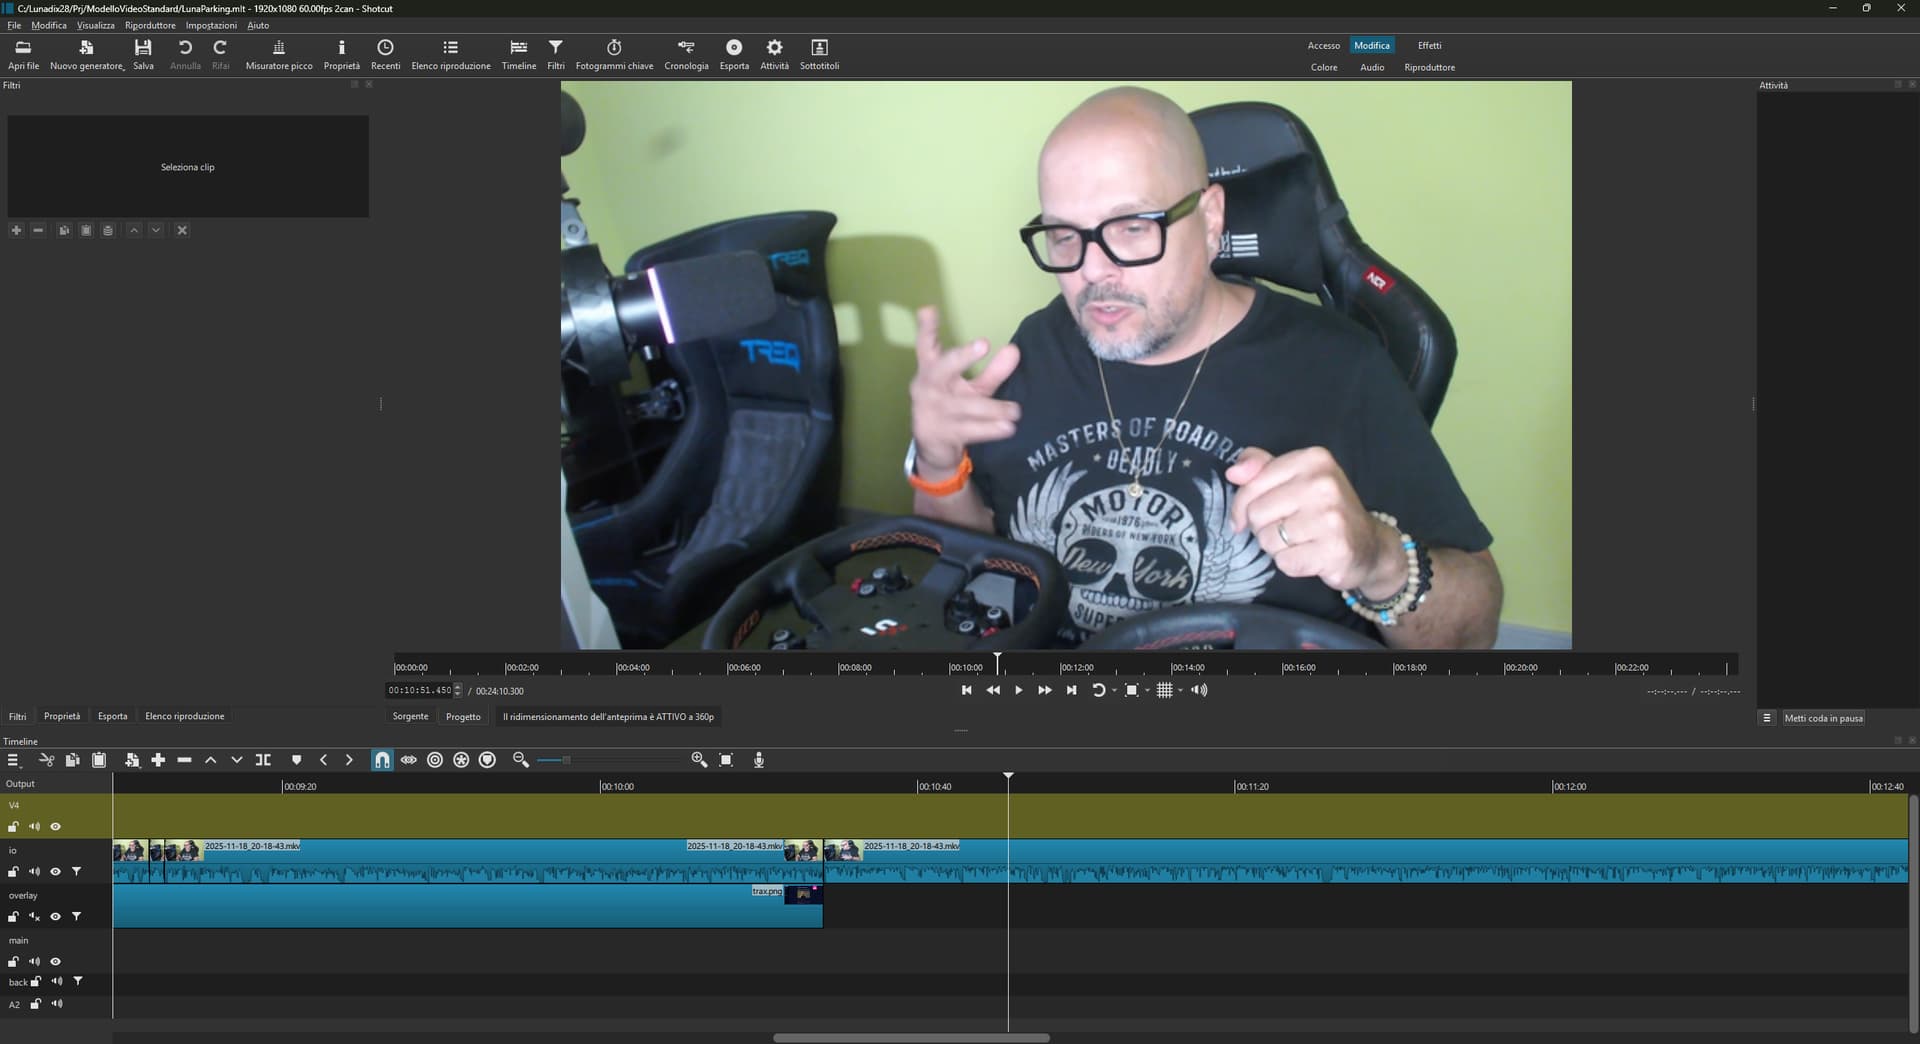Viewport: 1920px width, 1044px height.
Task: Click the Metti coda in pausa button
Action: click(1823, 718)
